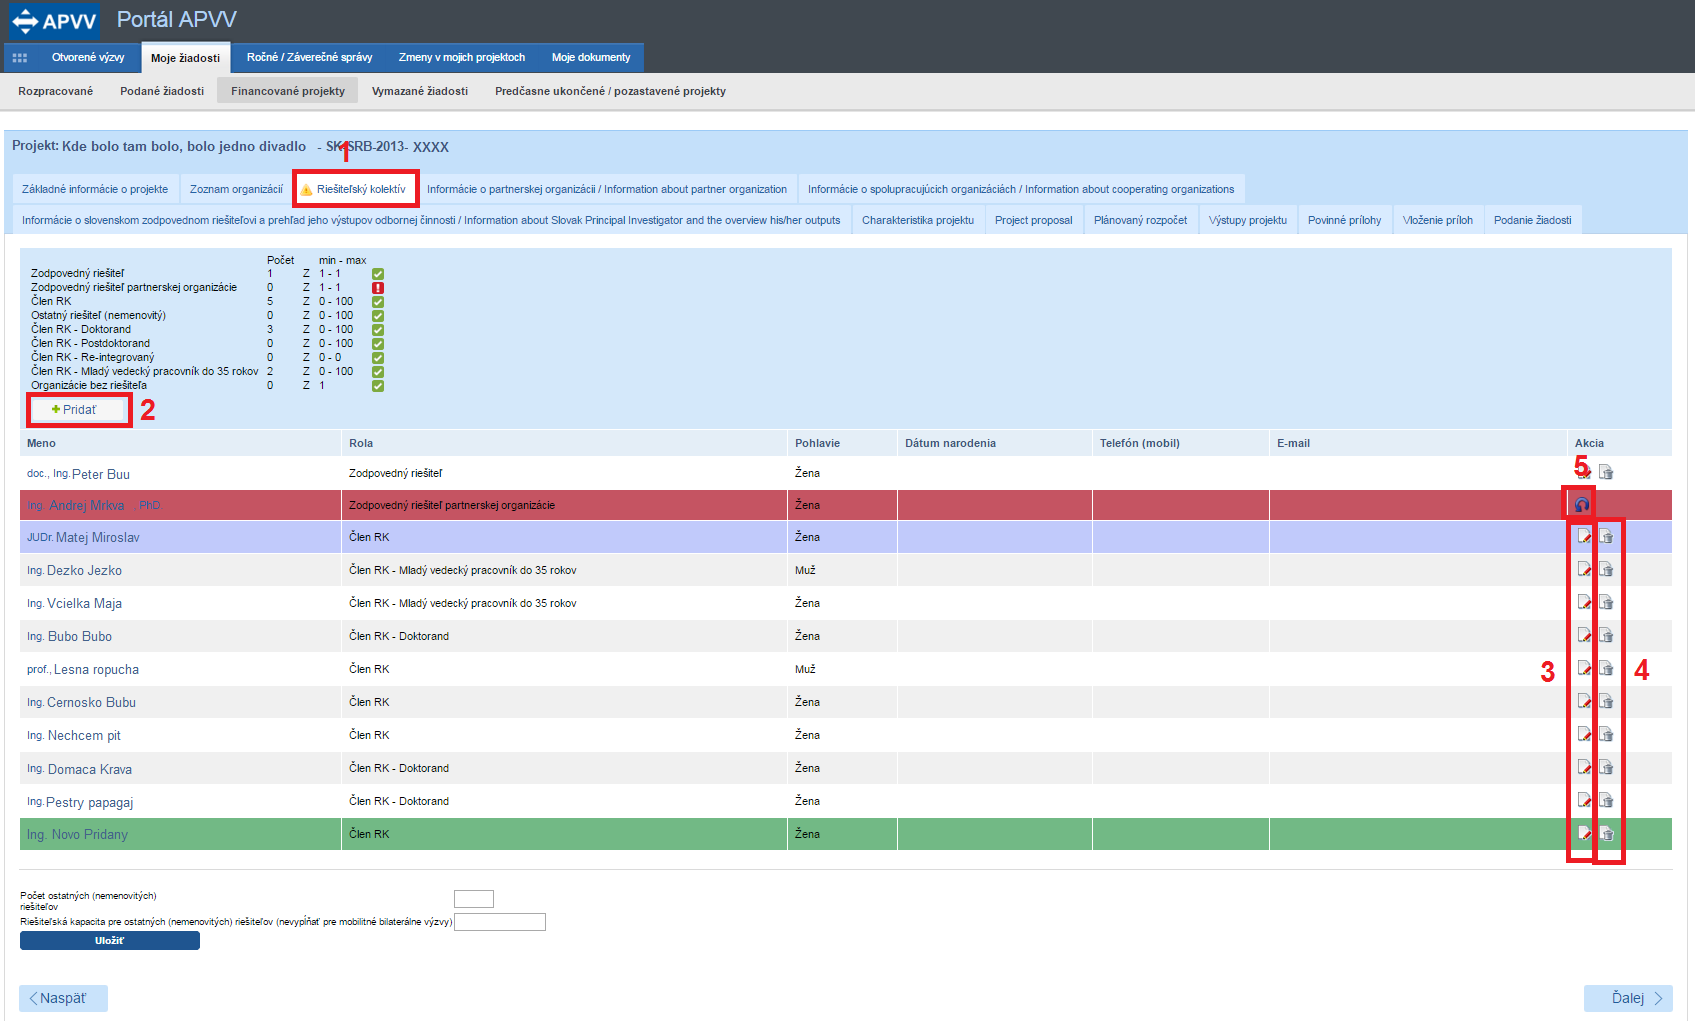1695x1021 pixels.
Task: Open Moje dokumenty menu
Action: click(x=591, y=58)
